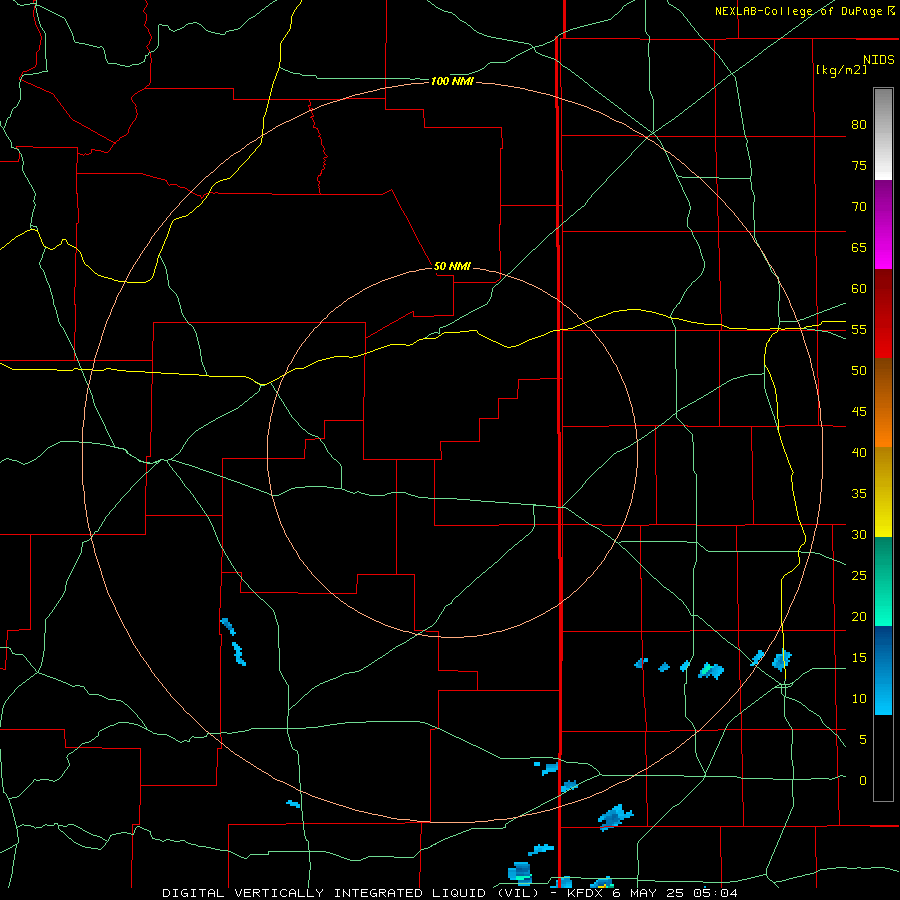Click the scale value "45"

(x=859, y=412)
